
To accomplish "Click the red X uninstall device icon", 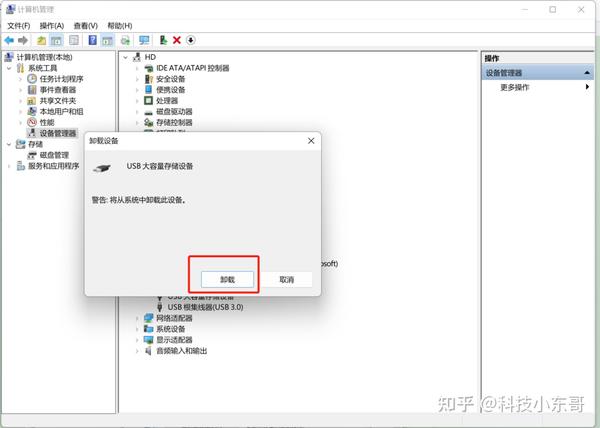I will tap(177, 40).
